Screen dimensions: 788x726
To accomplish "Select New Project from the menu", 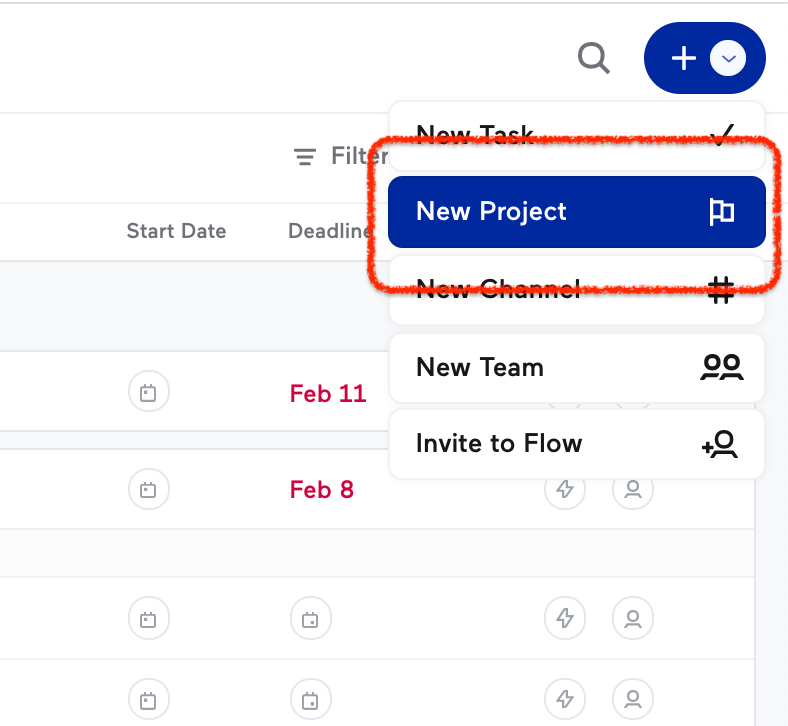I will [x=576, y=212].
